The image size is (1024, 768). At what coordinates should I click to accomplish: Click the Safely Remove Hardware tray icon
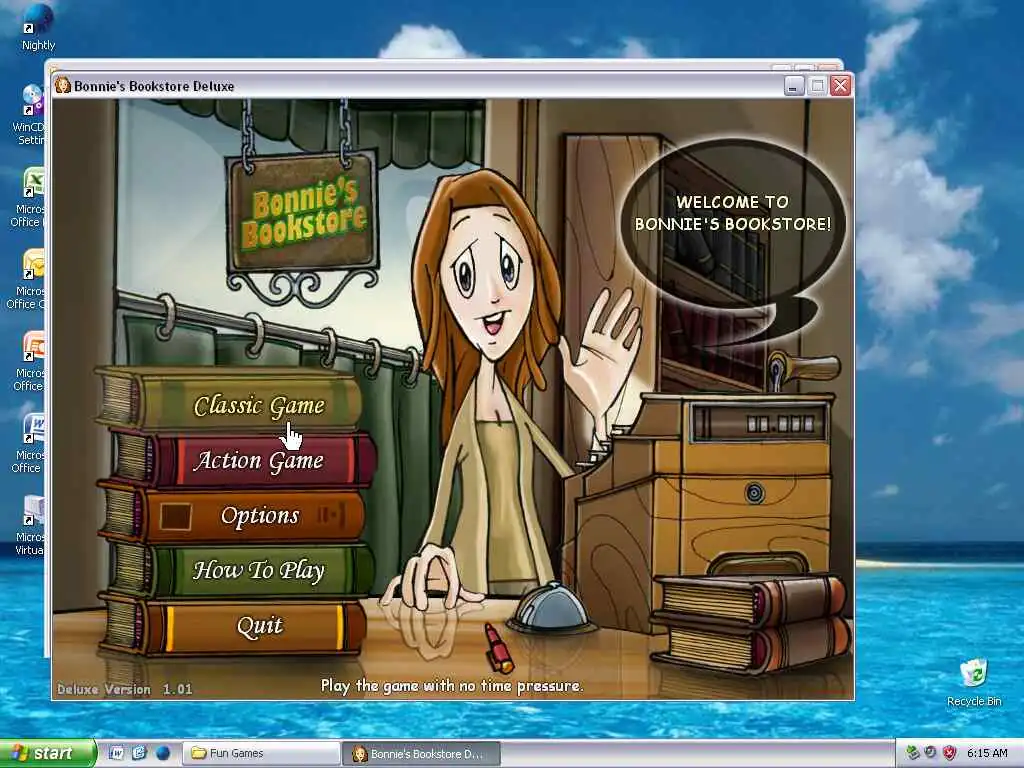point(913,753)
